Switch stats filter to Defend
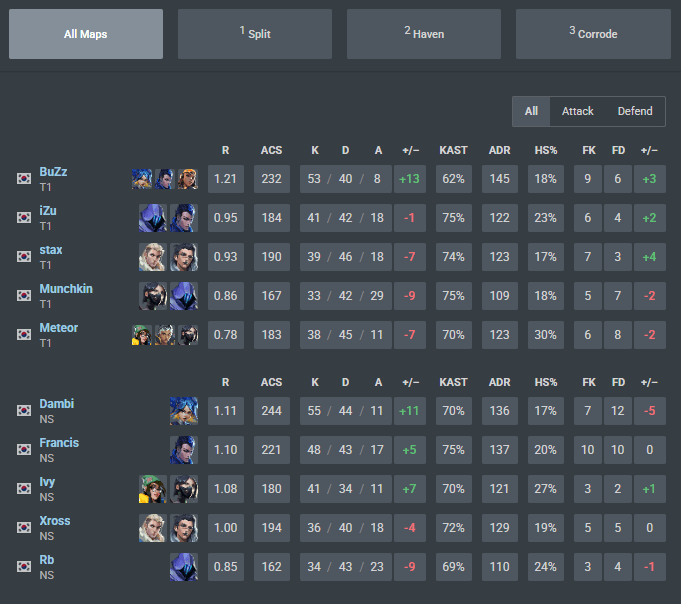 tap(635, 112)
